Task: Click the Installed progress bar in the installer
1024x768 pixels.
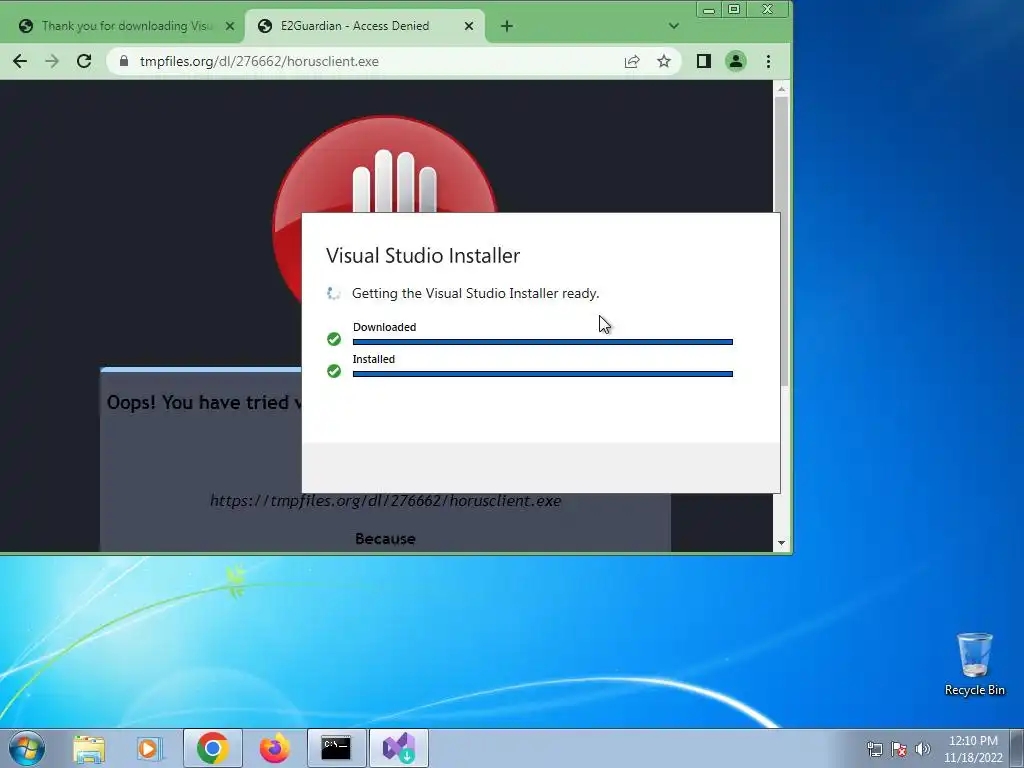Action: [543, 374]
